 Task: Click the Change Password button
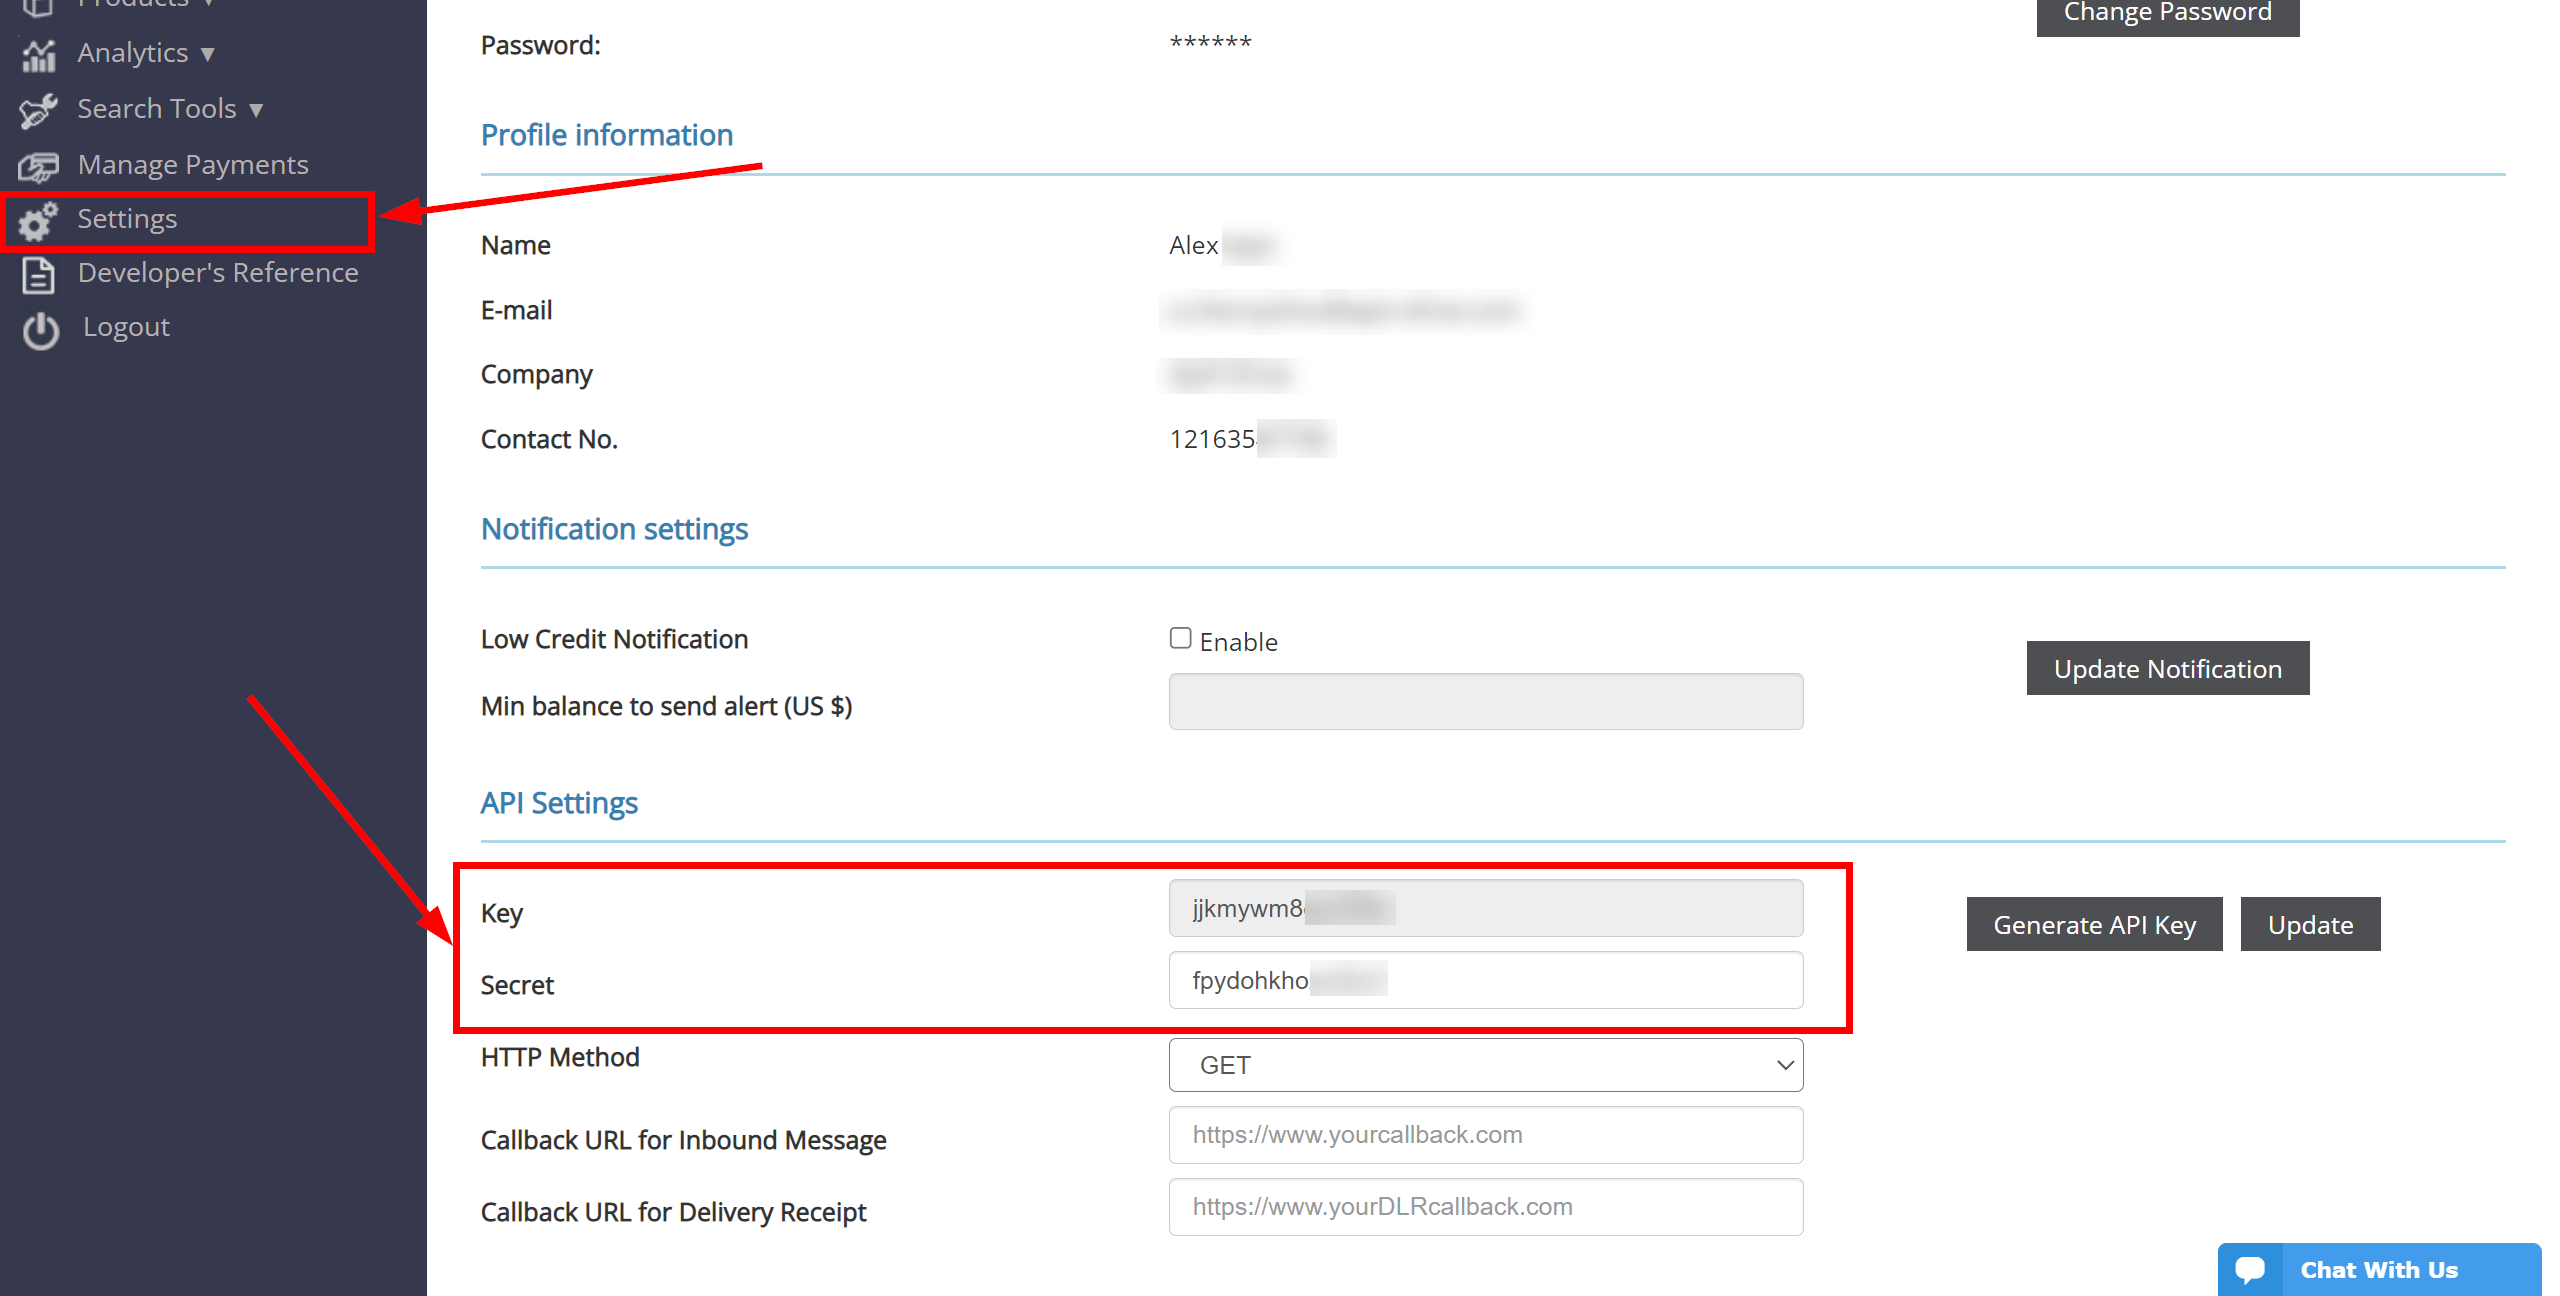(2167, 13)
